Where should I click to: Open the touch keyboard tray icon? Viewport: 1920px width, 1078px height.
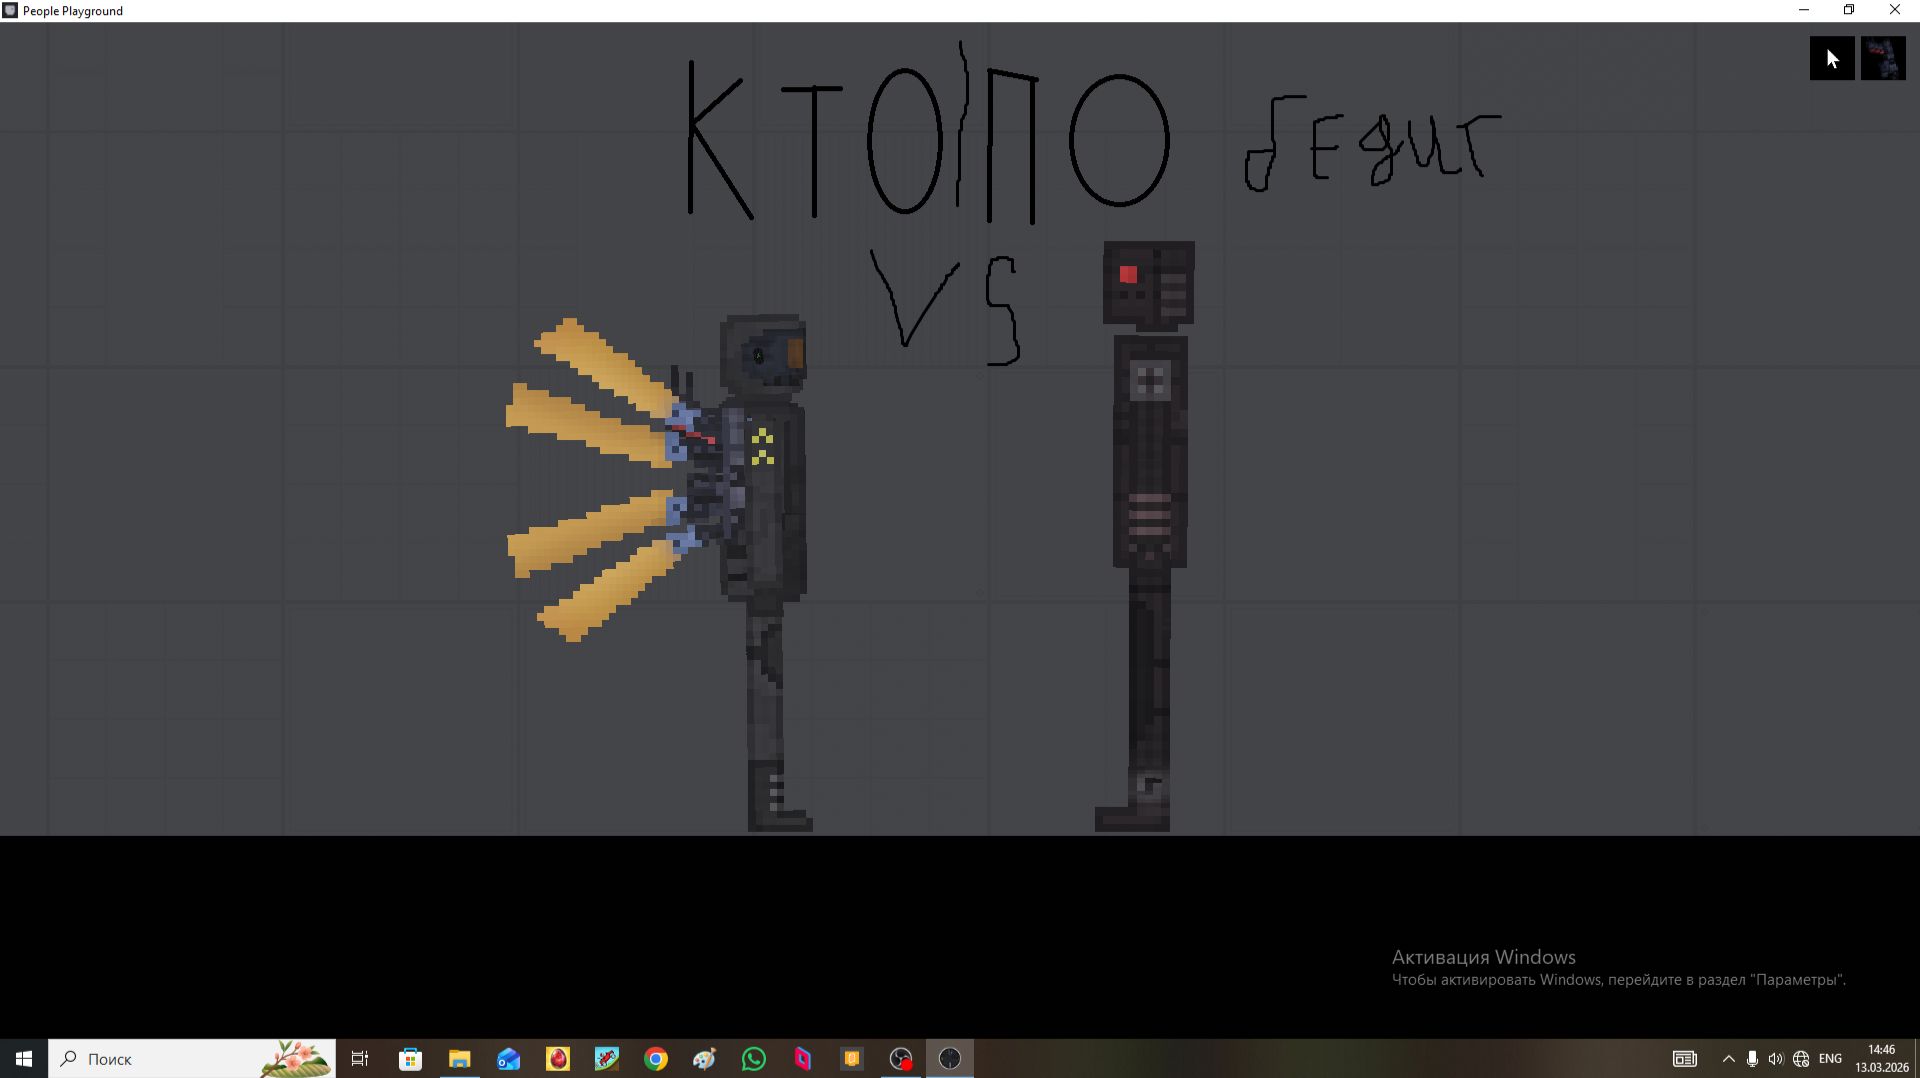pyautogui.click(x=1685, y=1058)
